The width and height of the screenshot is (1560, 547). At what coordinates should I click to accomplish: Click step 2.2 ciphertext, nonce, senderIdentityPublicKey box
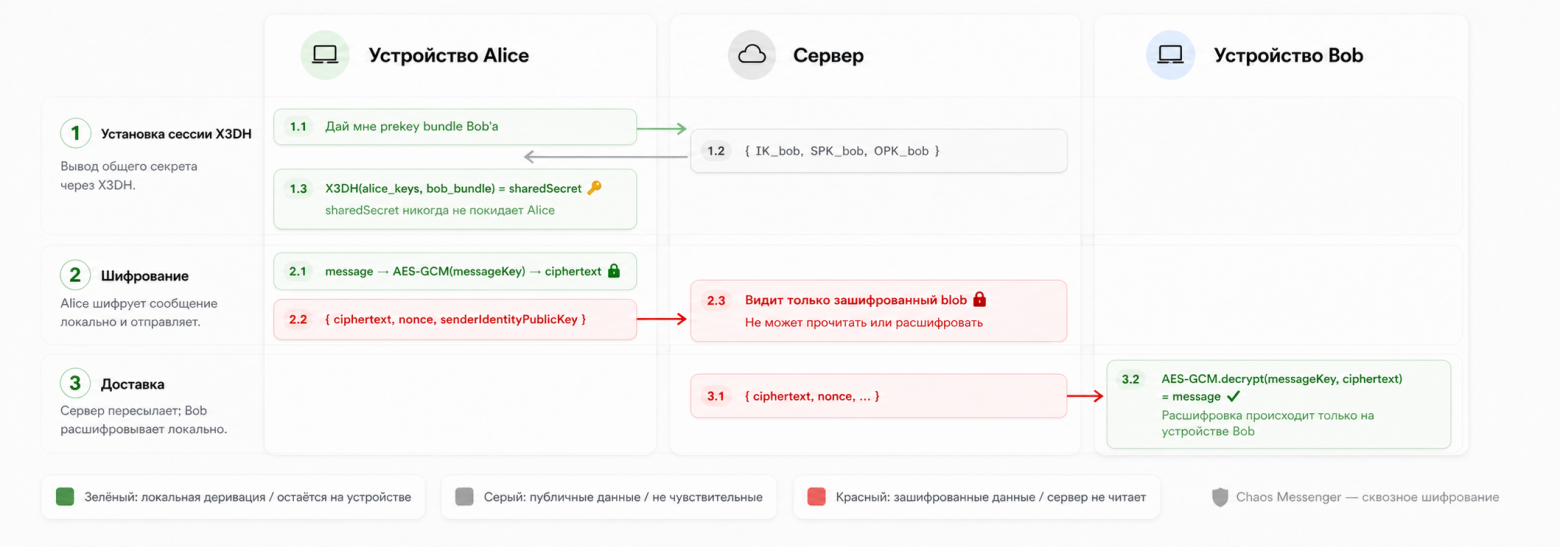click(455, 319)
